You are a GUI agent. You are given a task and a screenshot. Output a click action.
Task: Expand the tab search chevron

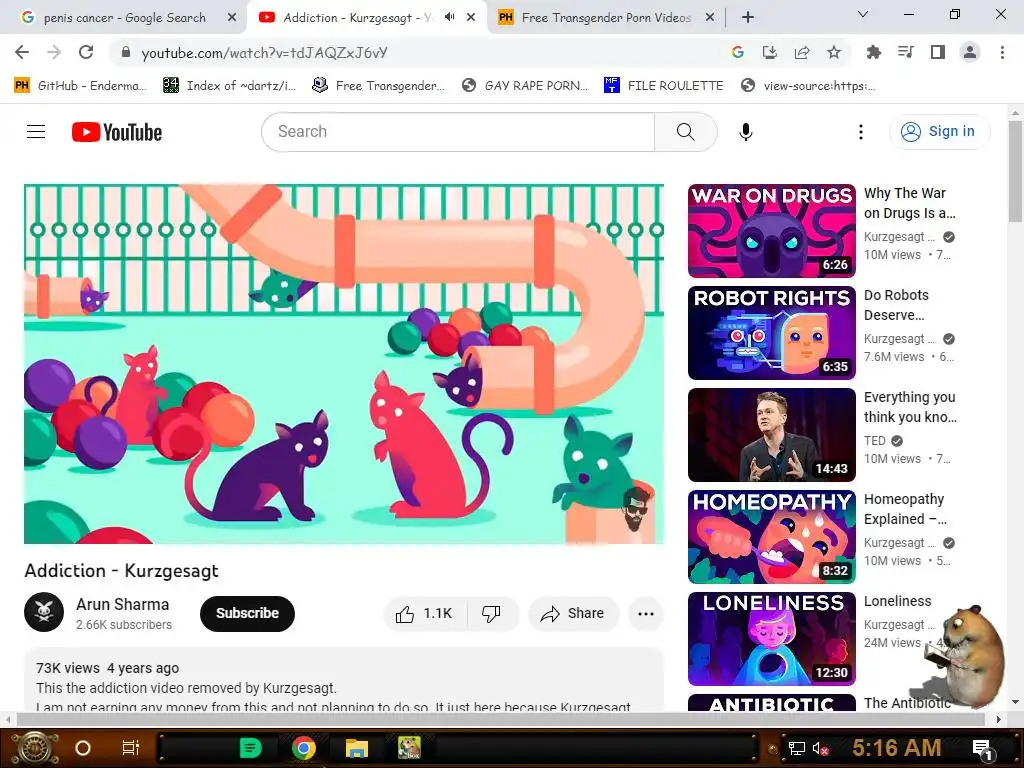(x=862, y=14)
